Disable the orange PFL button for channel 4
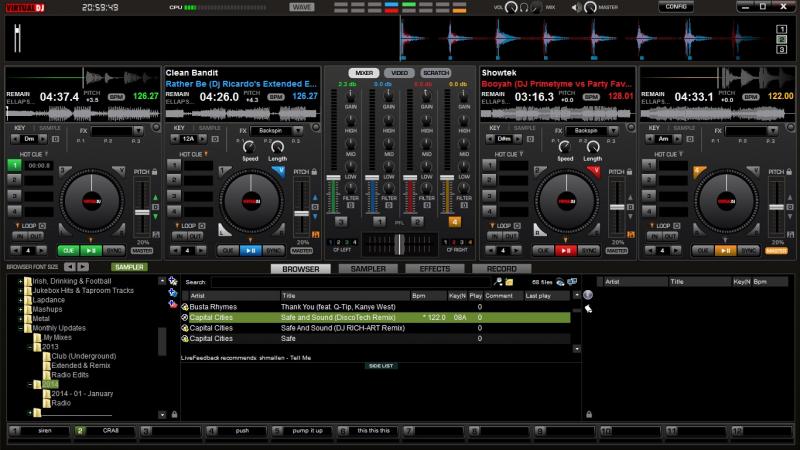800x450 pixels. (454, 221)
